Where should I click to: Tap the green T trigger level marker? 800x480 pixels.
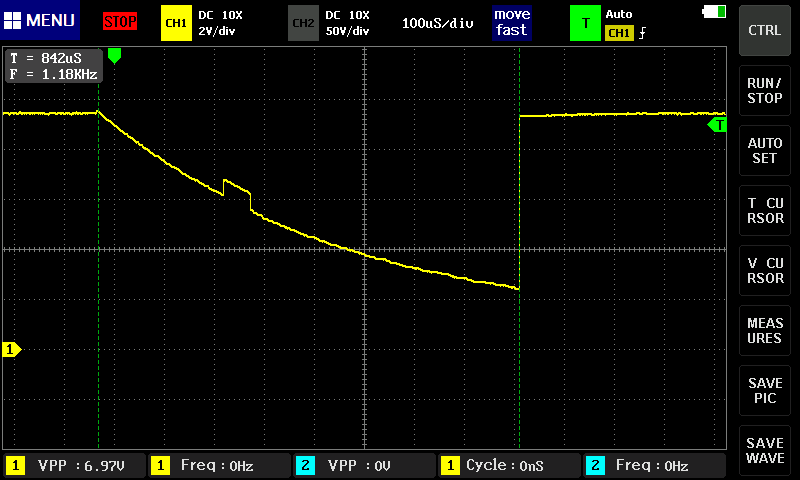(717, 125)
